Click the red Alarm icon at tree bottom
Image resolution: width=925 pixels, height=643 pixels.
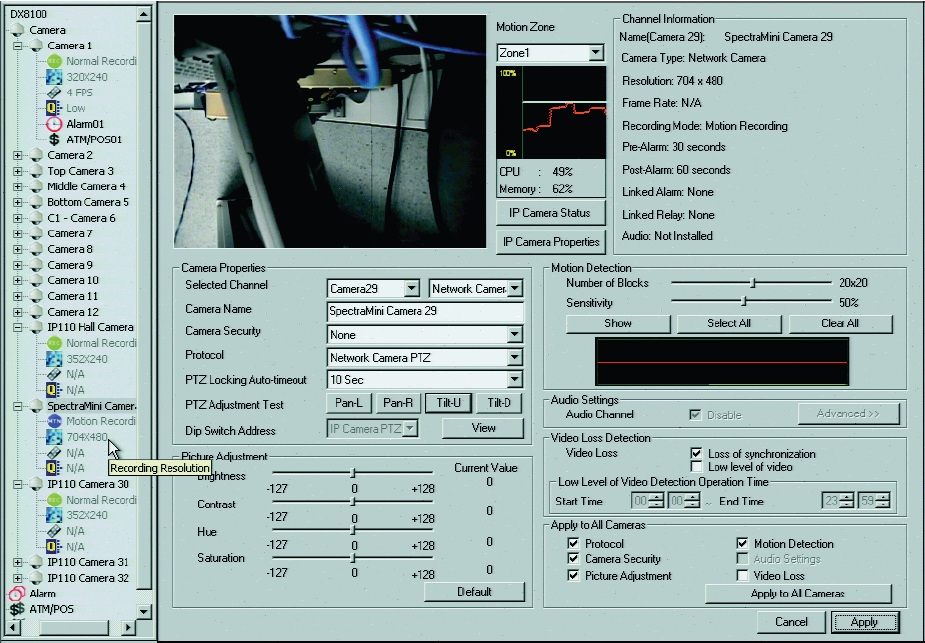18,593
